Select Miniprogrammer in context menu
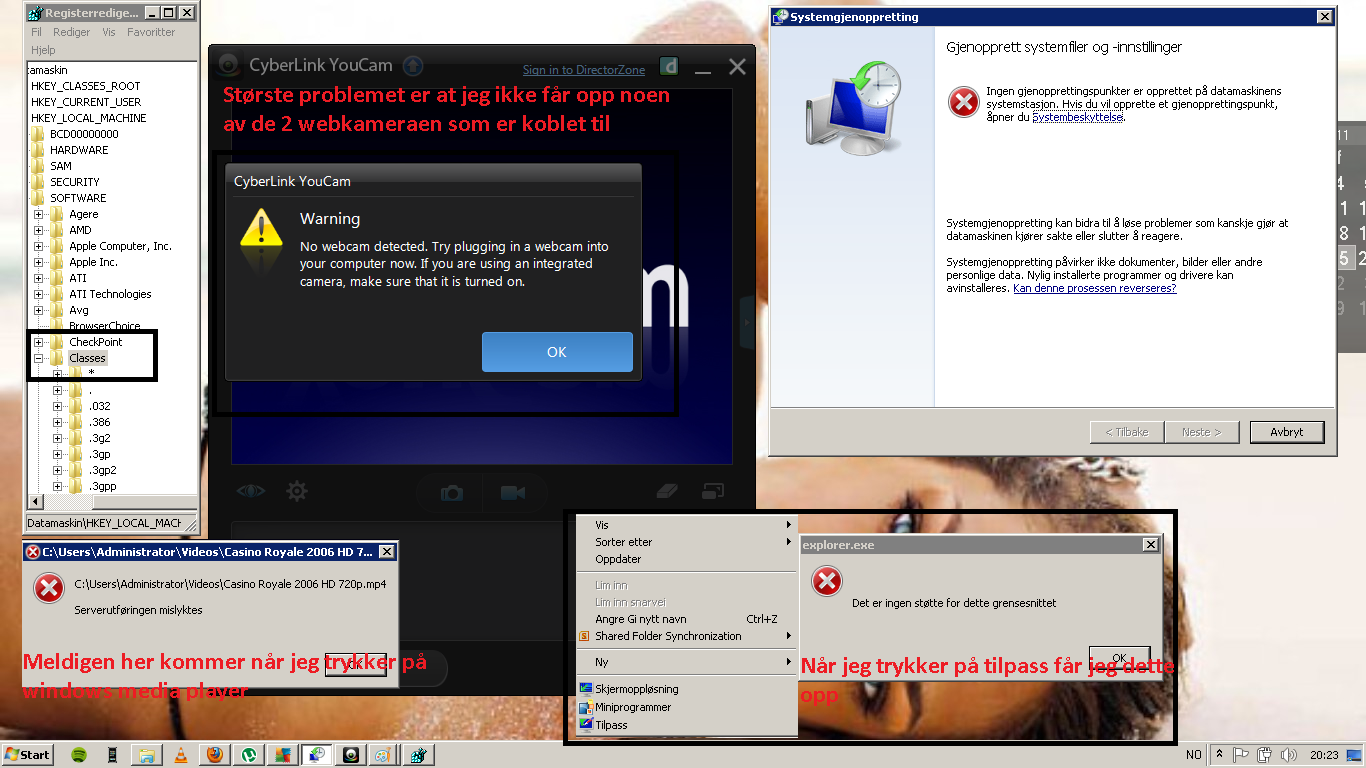The image size is (1366, 768). (687, 707)
